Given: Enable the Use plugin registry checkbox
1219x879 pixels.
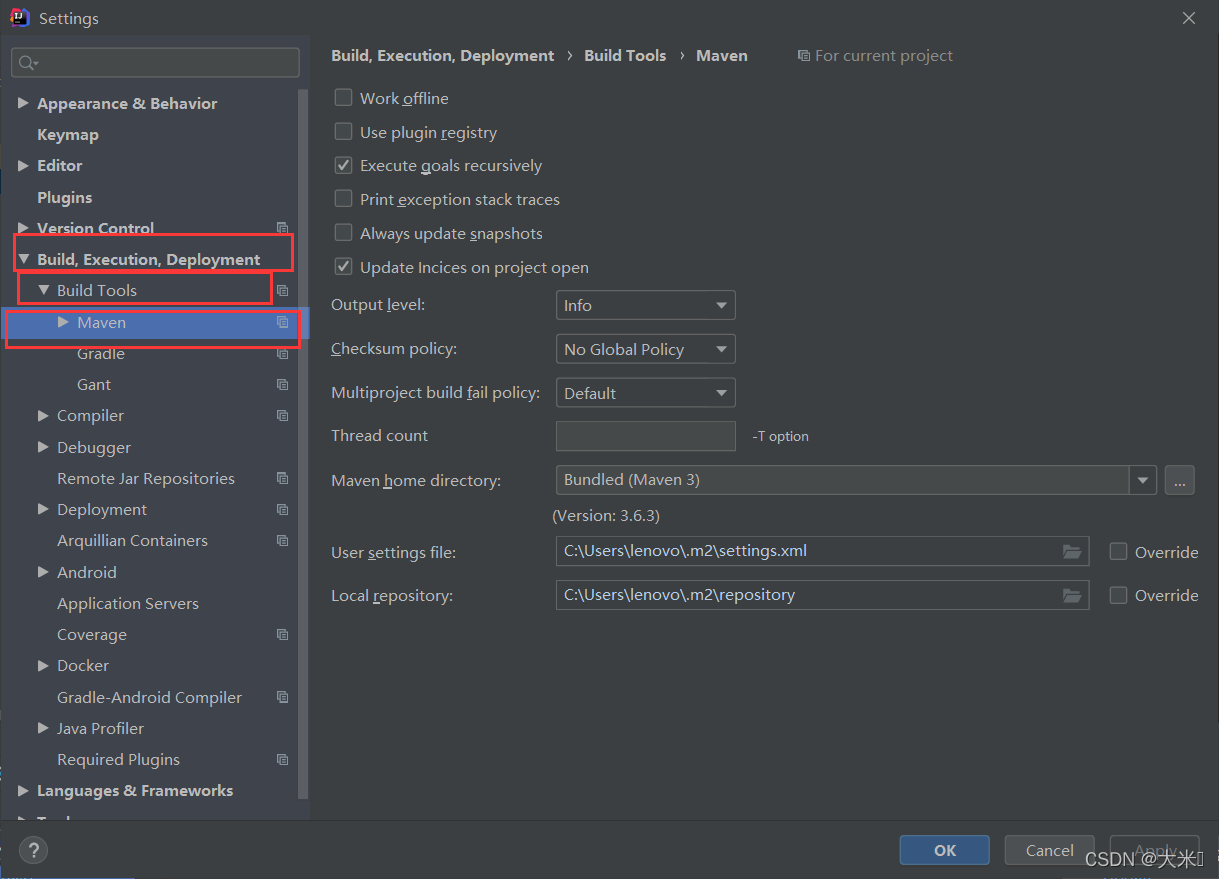Looking at the screenshot, I should pos(343,131).
